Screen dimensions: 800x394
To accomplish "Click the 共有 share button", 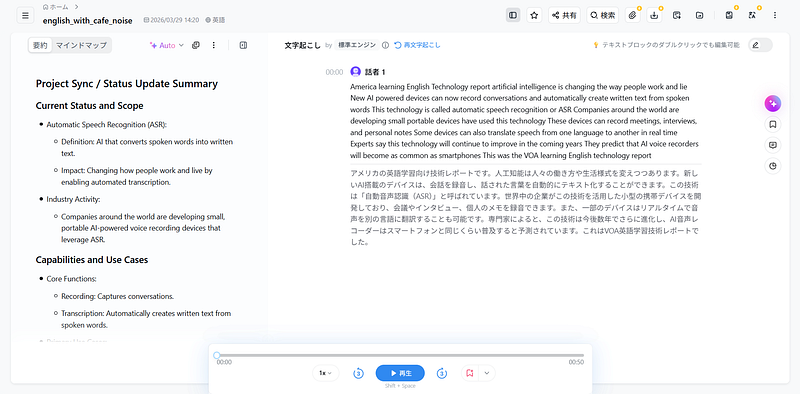I will [565, 15].
